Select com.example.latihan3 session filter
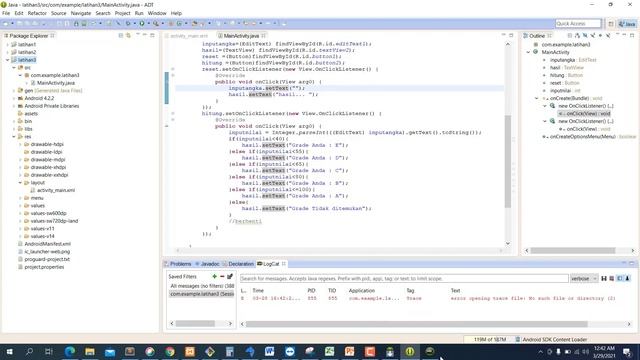The width and height of the screenshot is (640, 360). [202, 294]
